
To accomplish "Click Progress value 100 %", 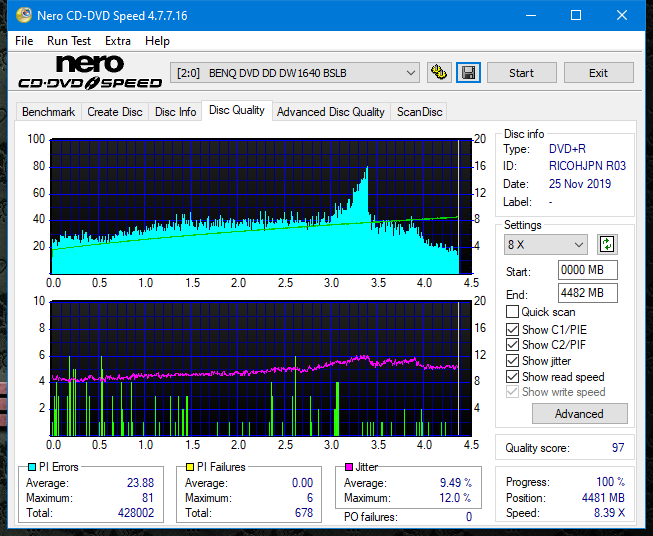I will tap(611, 482).
